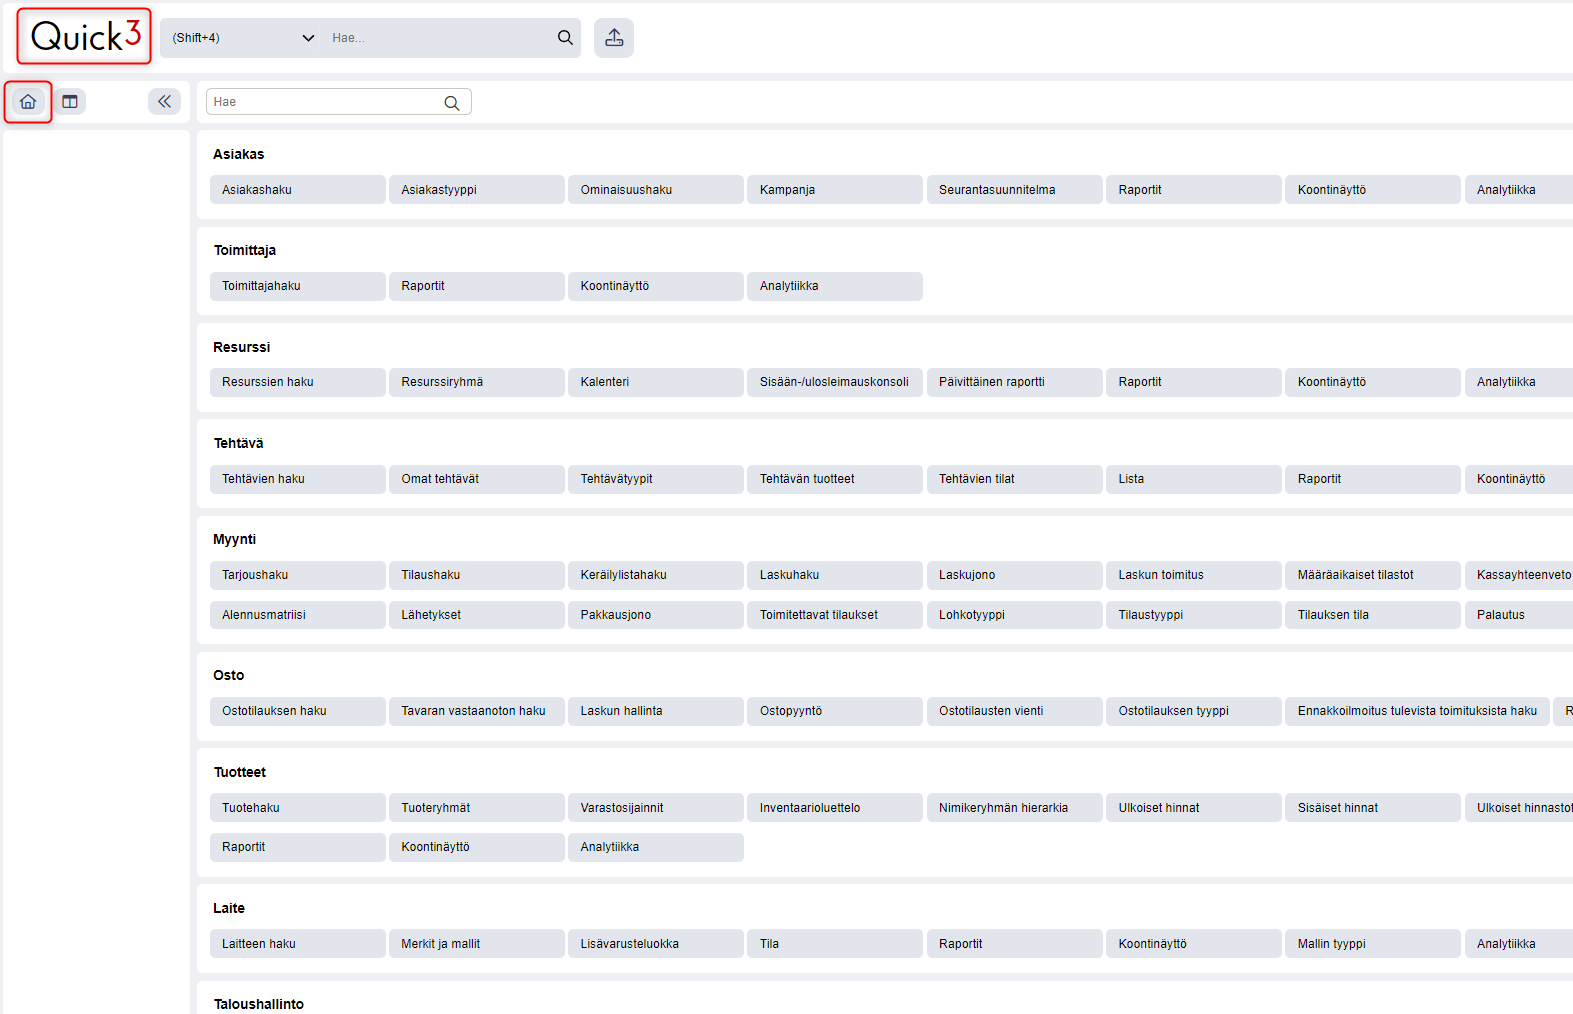Open Tuotehaku

point(298,808)
